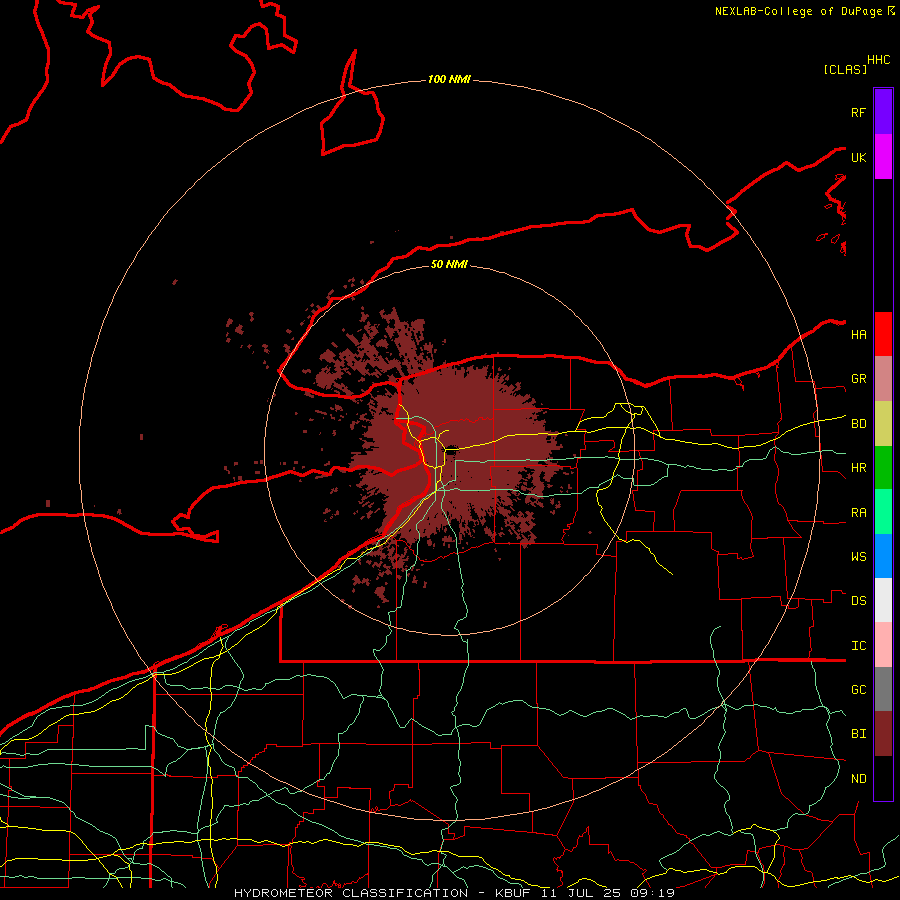Image resolution: width=900 pixels, height=900 pixels.
Task: Click the 'IC' legend label
Action: [858, 646]
